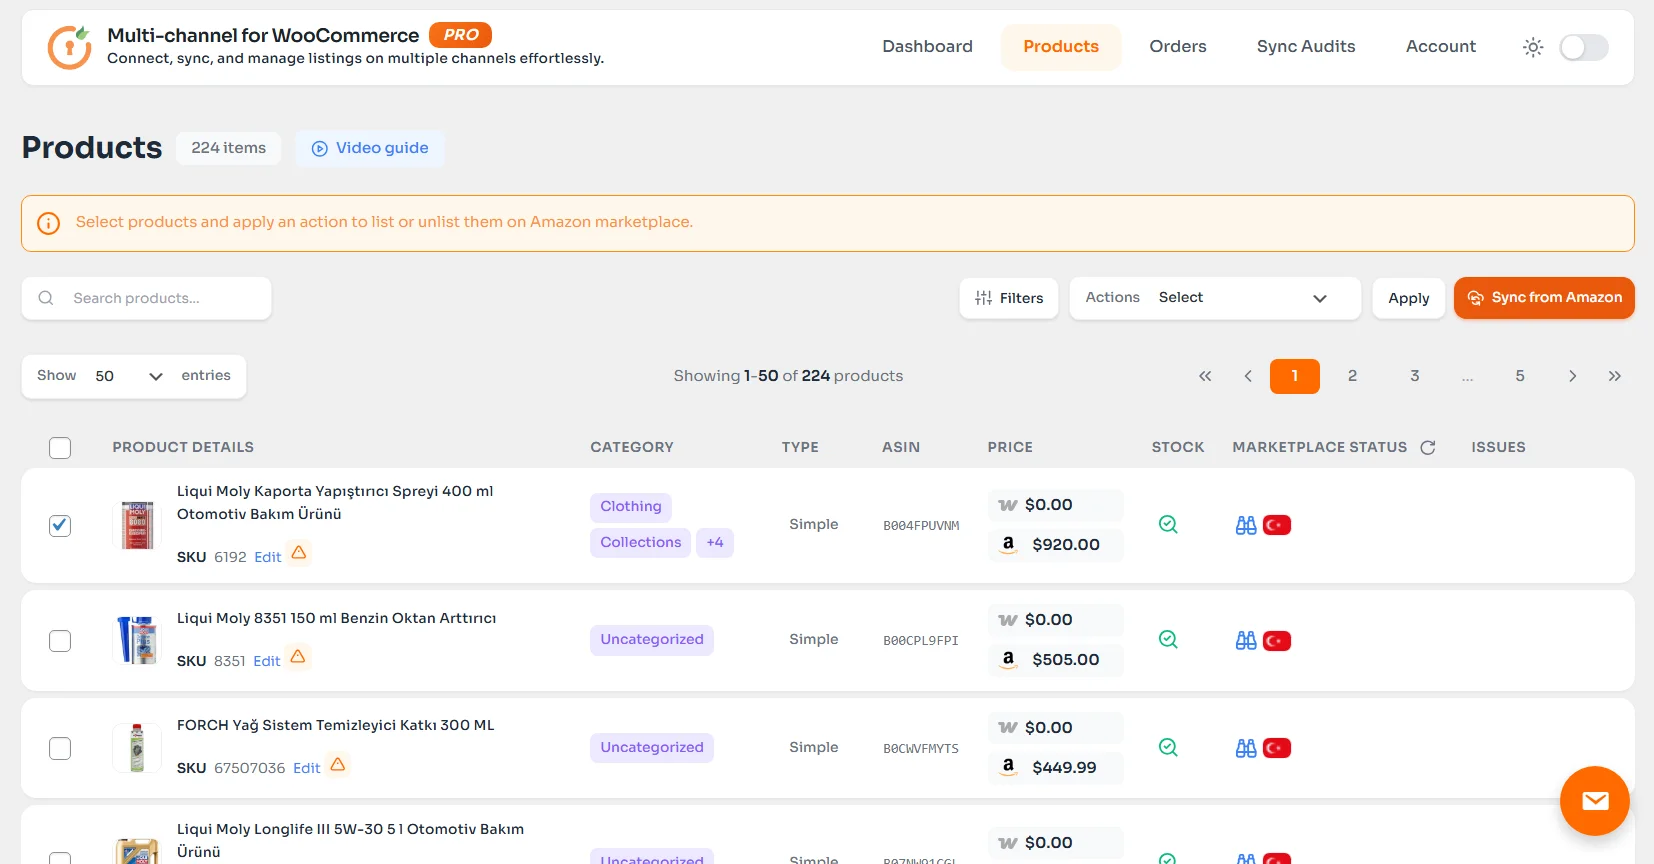Click the 224 items badge
Viewport: 1654px width, 864px height.
[229, 148]
